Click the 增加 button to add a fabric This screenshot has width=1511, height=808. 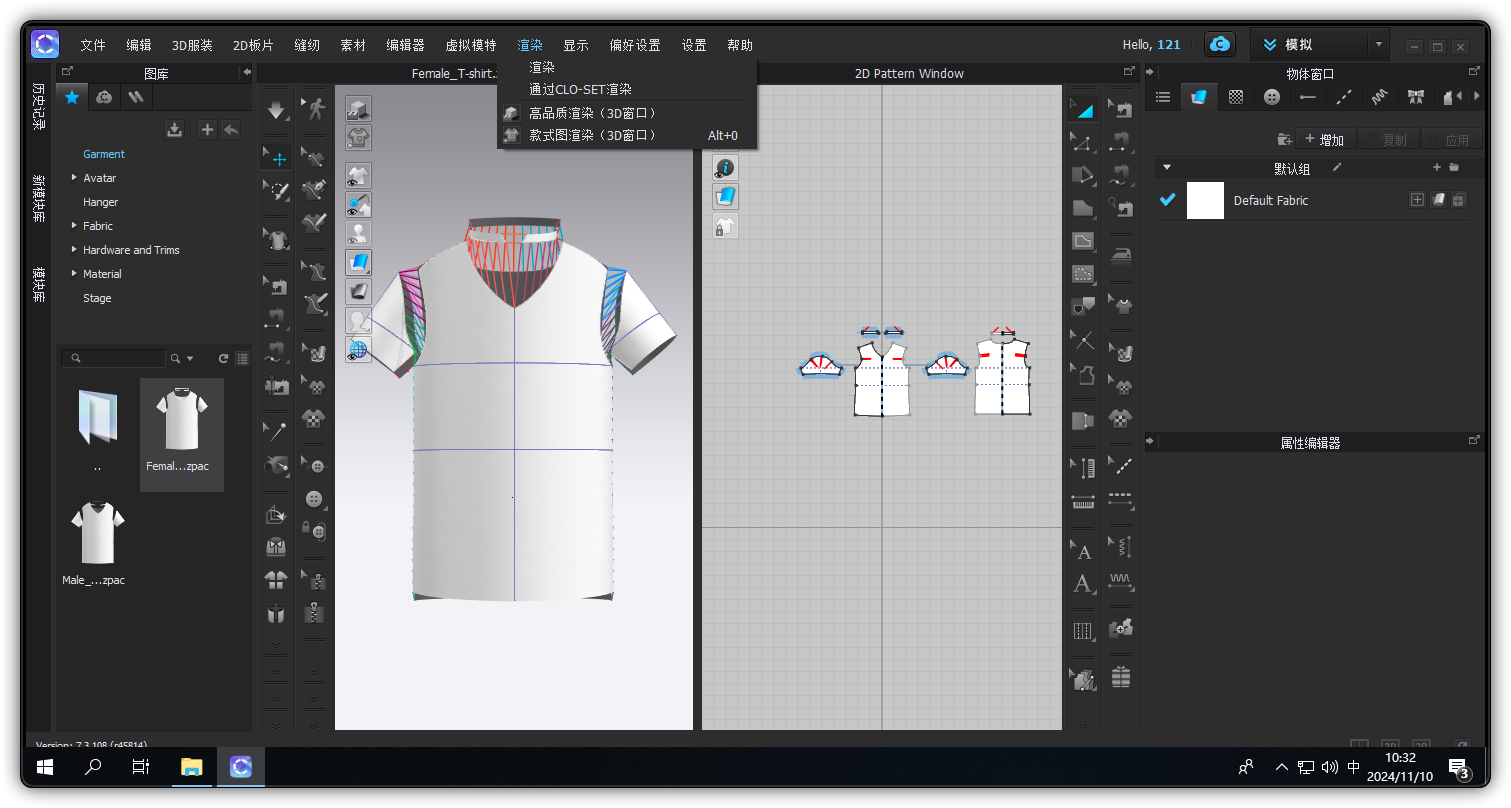click(x=1326, y=138)
